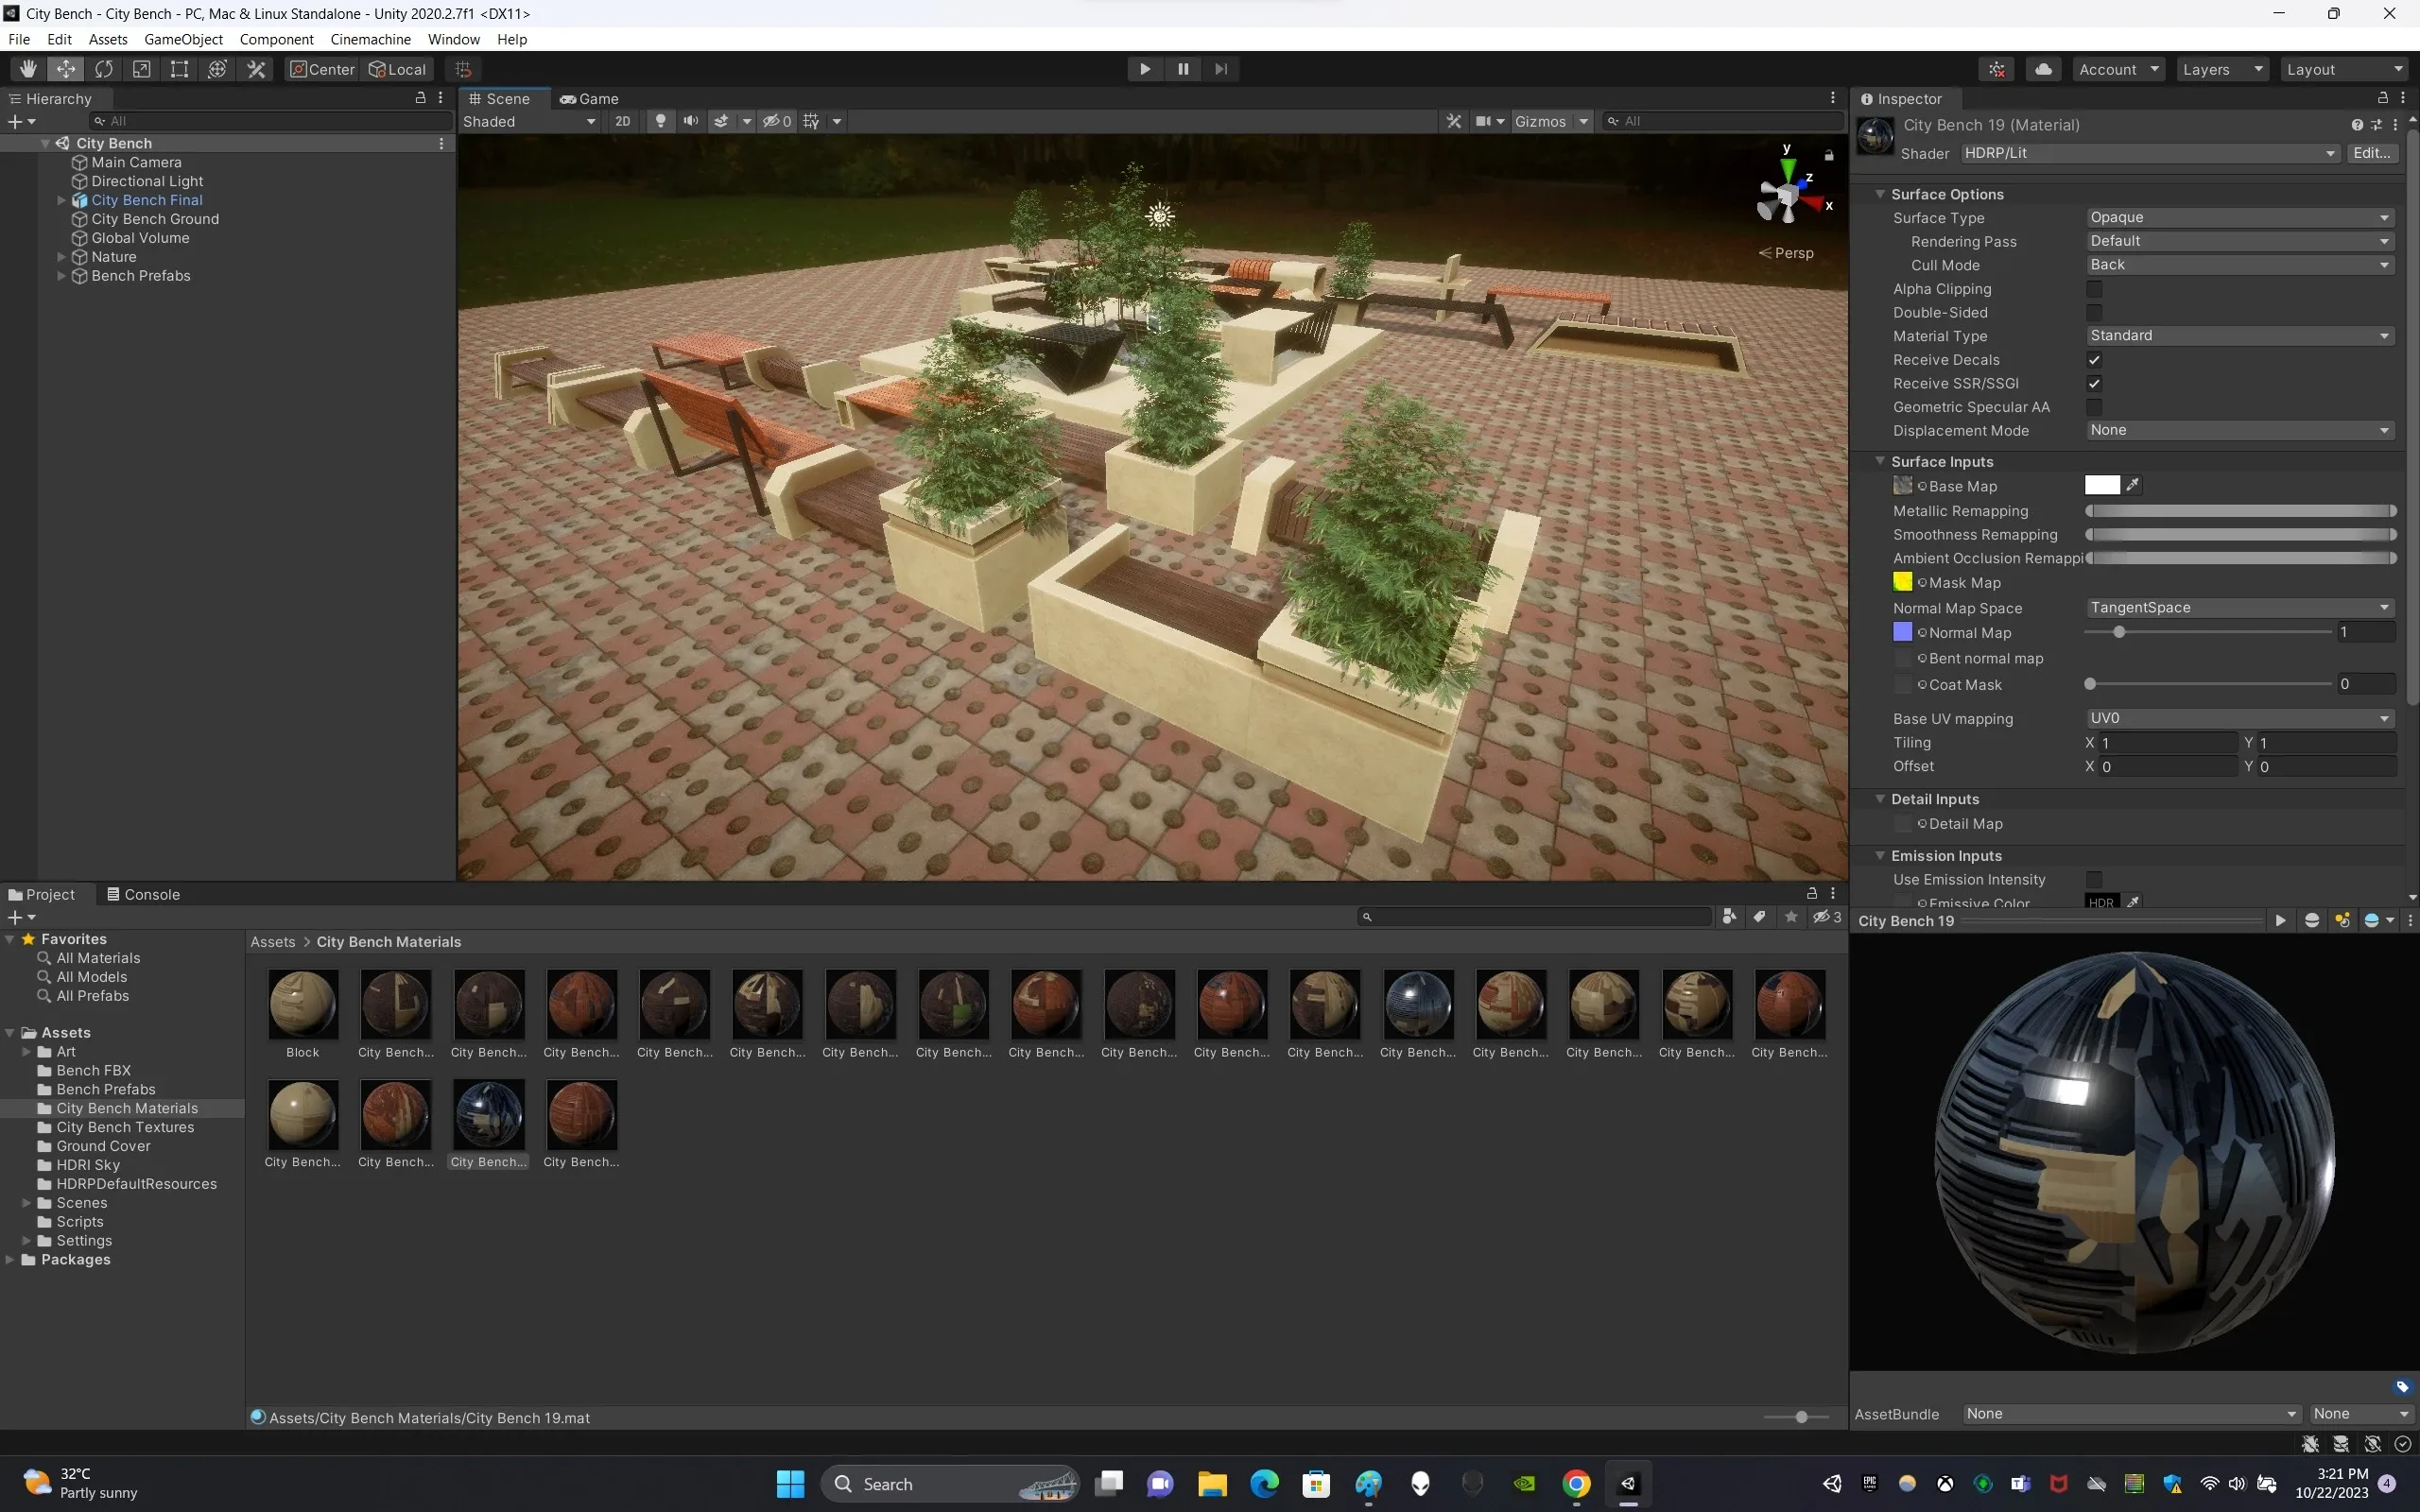The image size is (2420, 1512).
Task: Click Base Map white color swatch
Action: tap(2102, 485)
